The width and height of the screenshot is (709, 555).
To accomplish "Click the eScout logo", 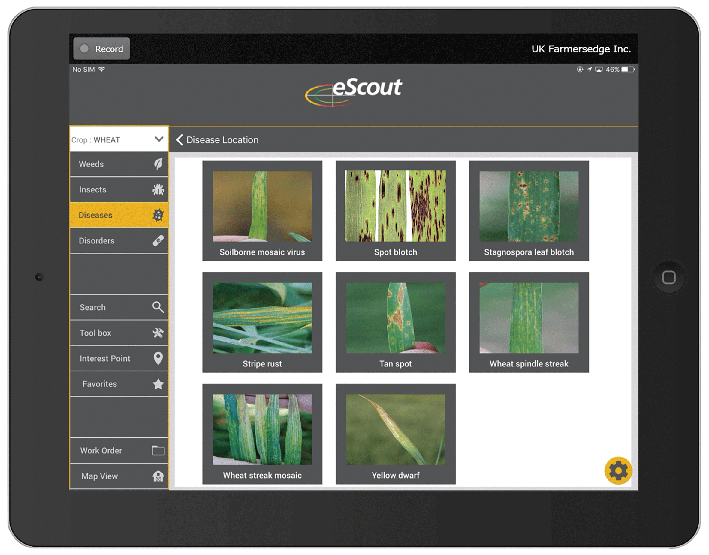I will tap(354, 90).
